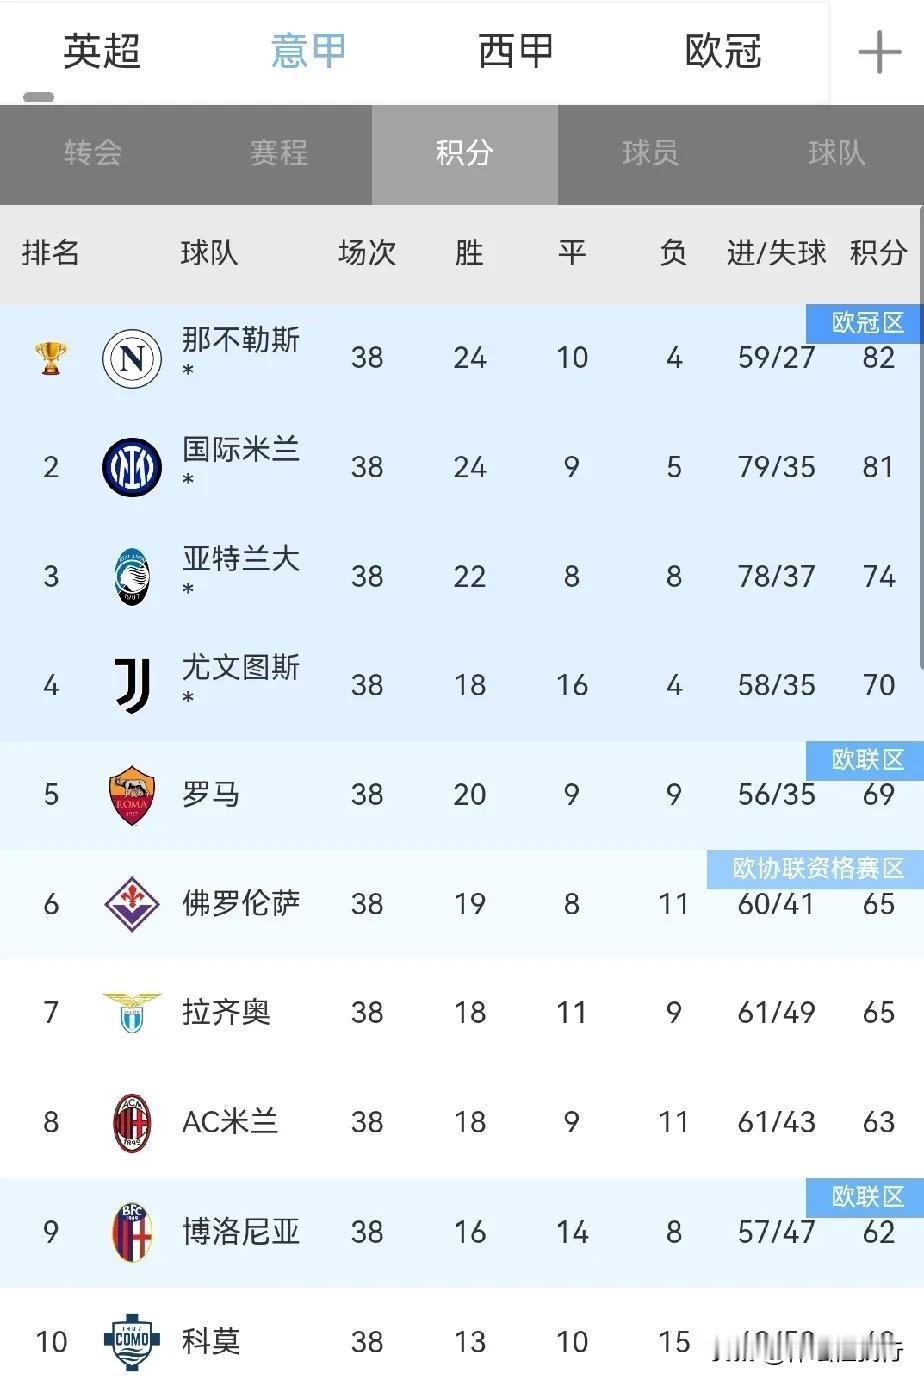Switch to the 英超 league tab
Viewport: 924px width, 1384px height.
point(102,51)
